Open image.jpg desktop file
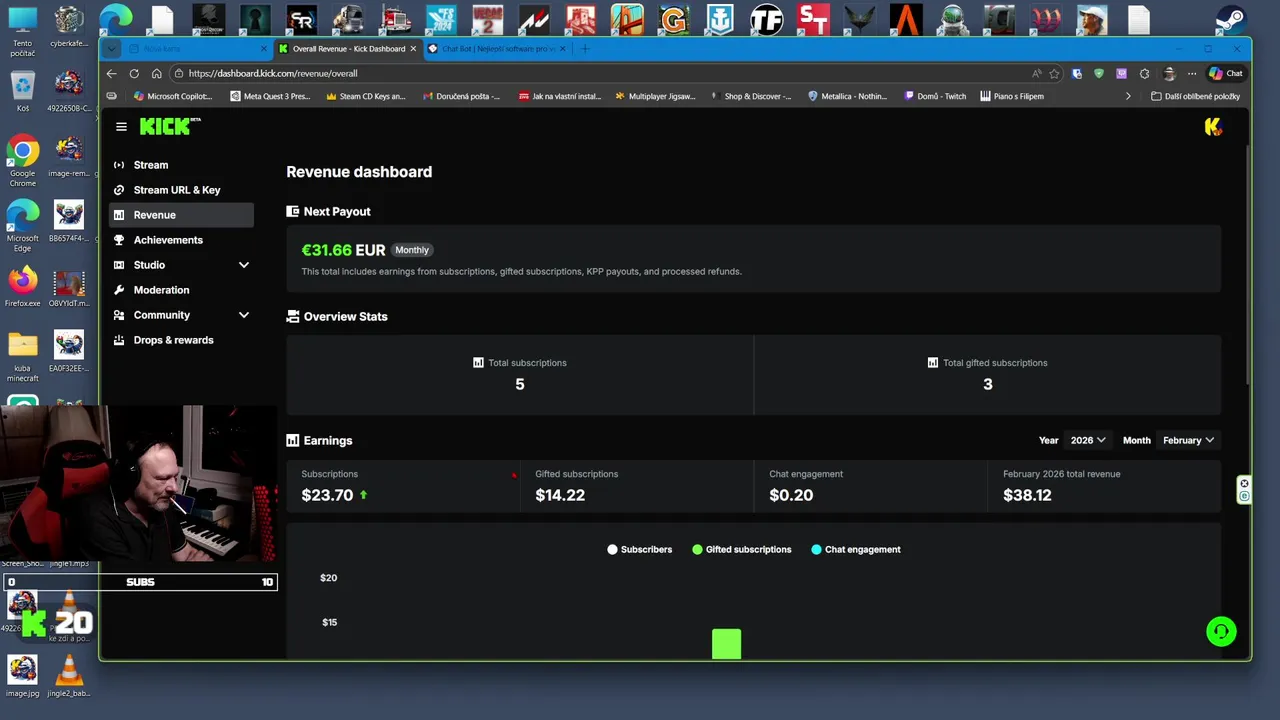The image size is (1280, 720). (22, 675)
